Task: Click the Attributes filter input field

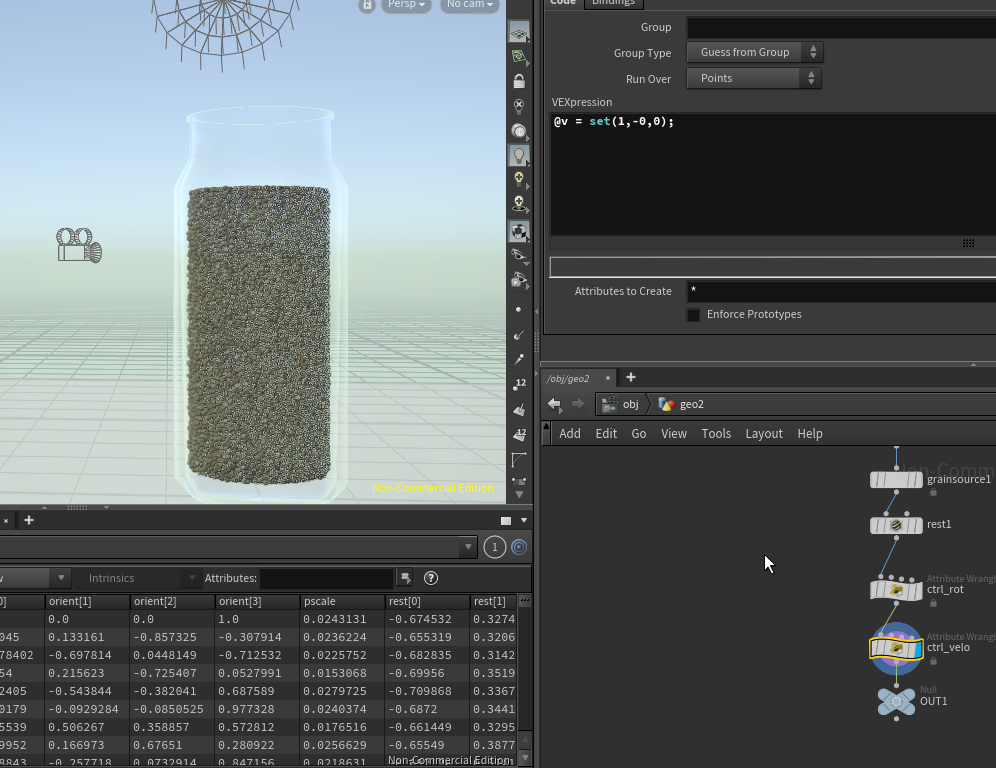Action: click(x=327, y=578)
